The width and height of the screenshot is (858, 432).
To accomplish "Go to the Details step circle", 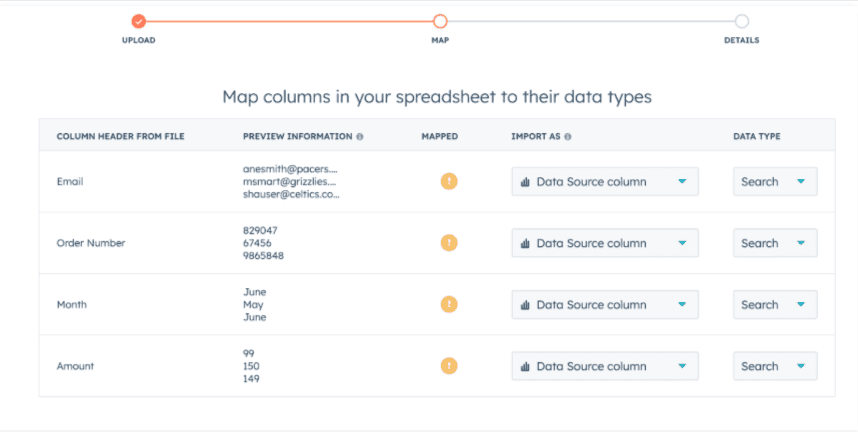I will (741, 21).
